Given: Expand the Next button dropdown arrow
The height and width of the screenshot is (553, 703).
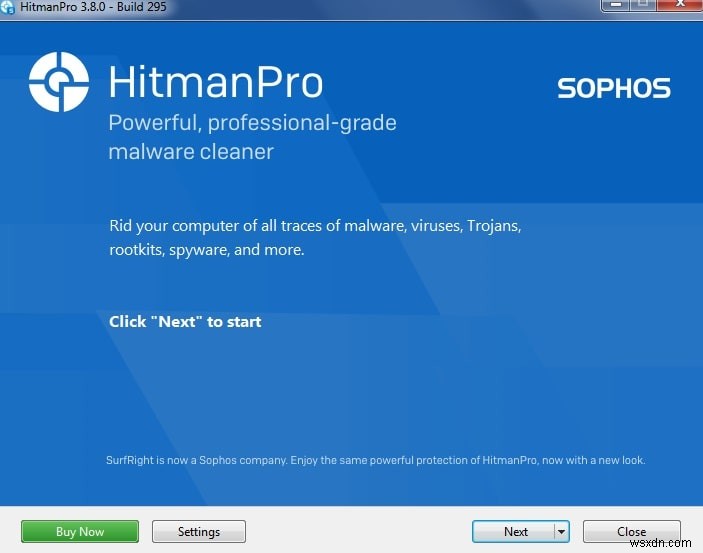Looking at the screenshot, I should [x=561, y=531].
